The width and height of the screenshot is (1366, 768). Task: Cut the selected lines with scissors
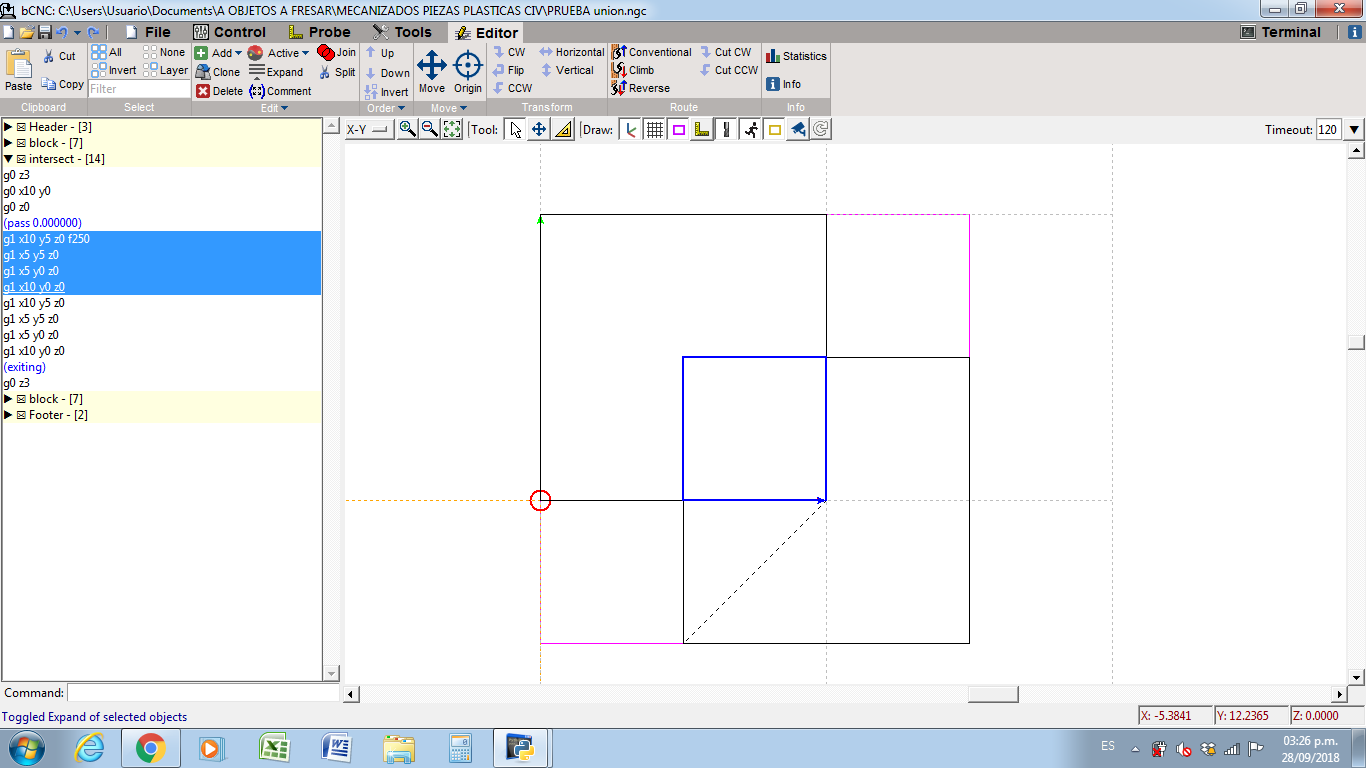[59, 56]
